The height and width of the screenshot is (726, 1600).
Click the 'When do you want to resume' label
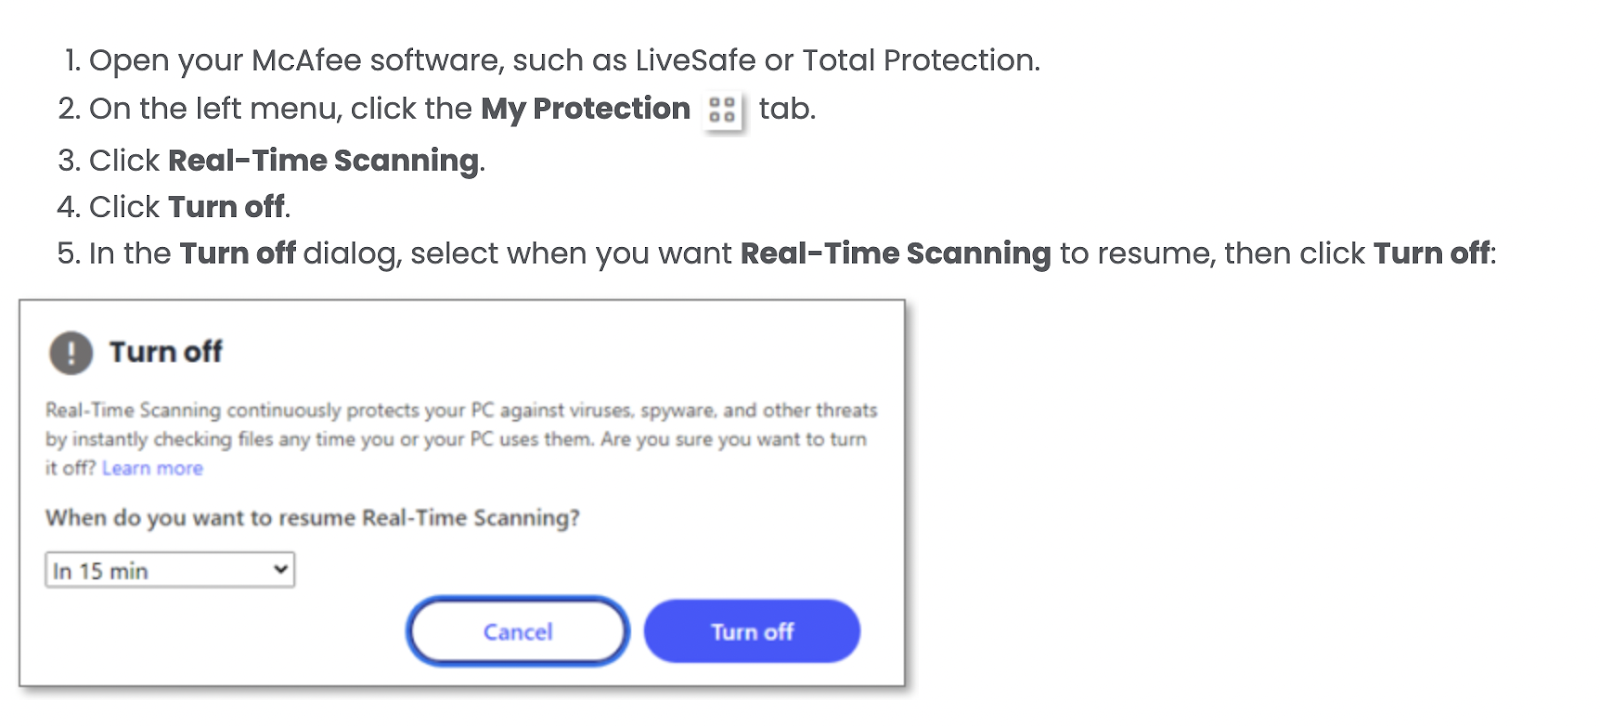[x=312, y=518]
